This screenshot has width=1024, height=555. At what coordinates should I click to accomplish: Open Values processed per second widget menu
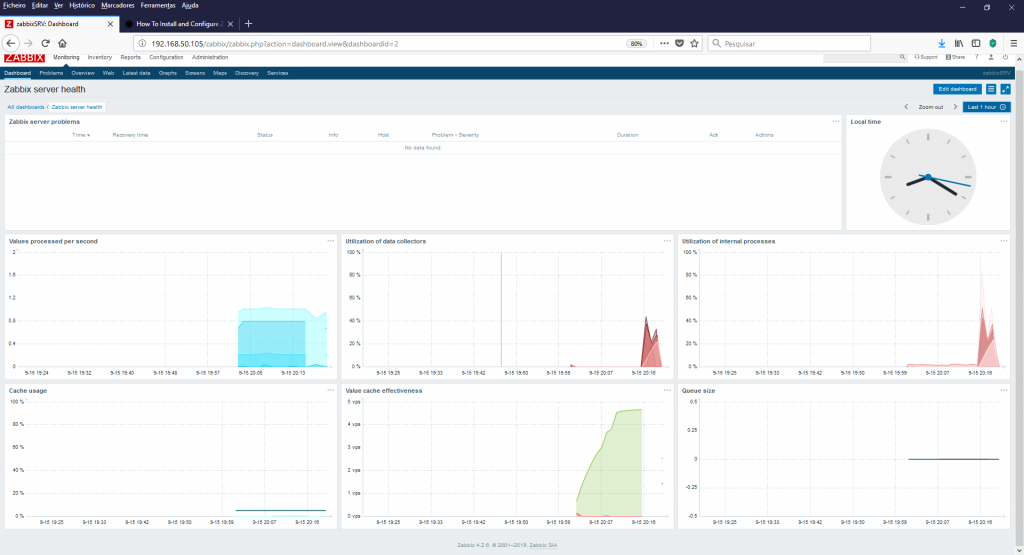tap(330, 241)
